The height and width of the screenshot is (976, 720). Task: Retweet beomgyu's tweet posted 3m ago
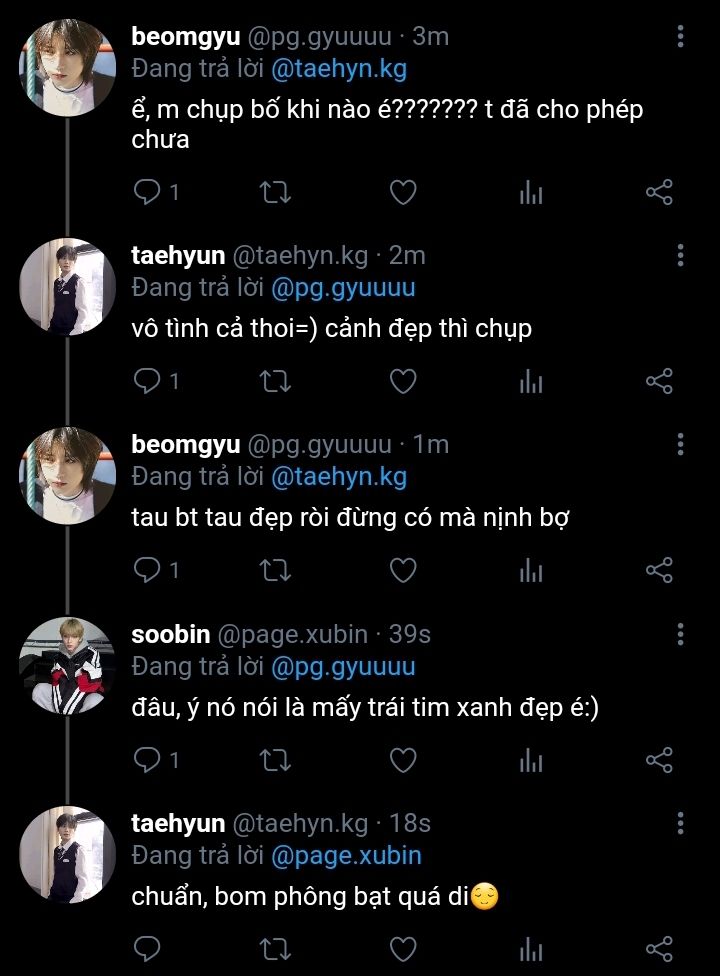pyautogui.click(x=275, y=192)
